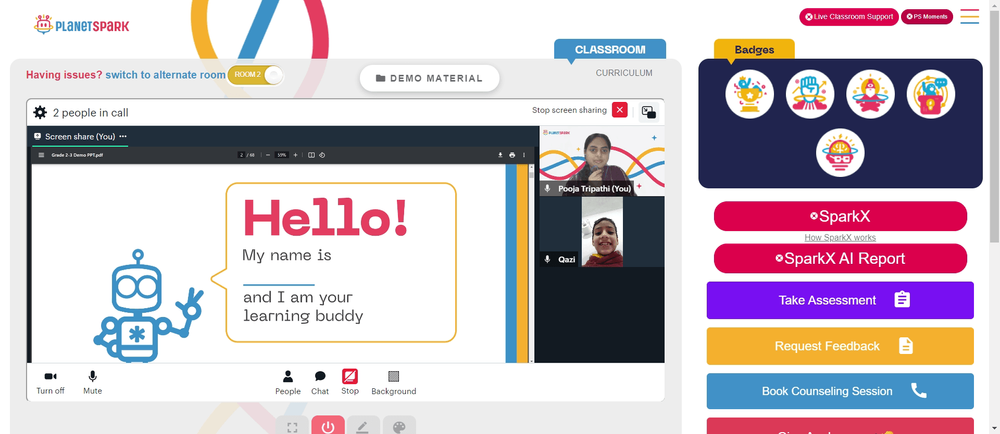Click Book Counseling Session button
This screenshot has width=1000, height=434.
(x=840, y=391)
